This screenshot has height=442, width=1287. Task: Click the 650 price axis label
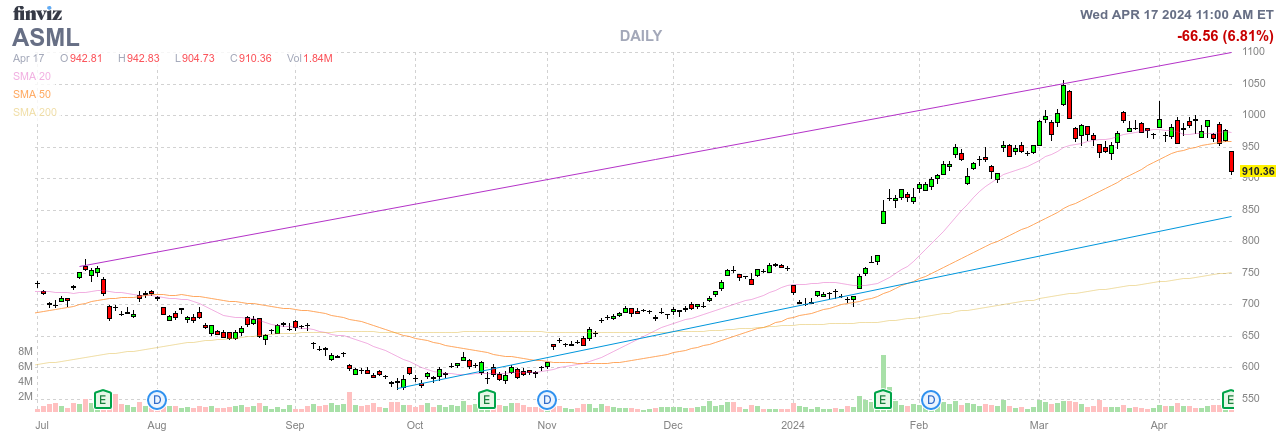pos(1252,335)
